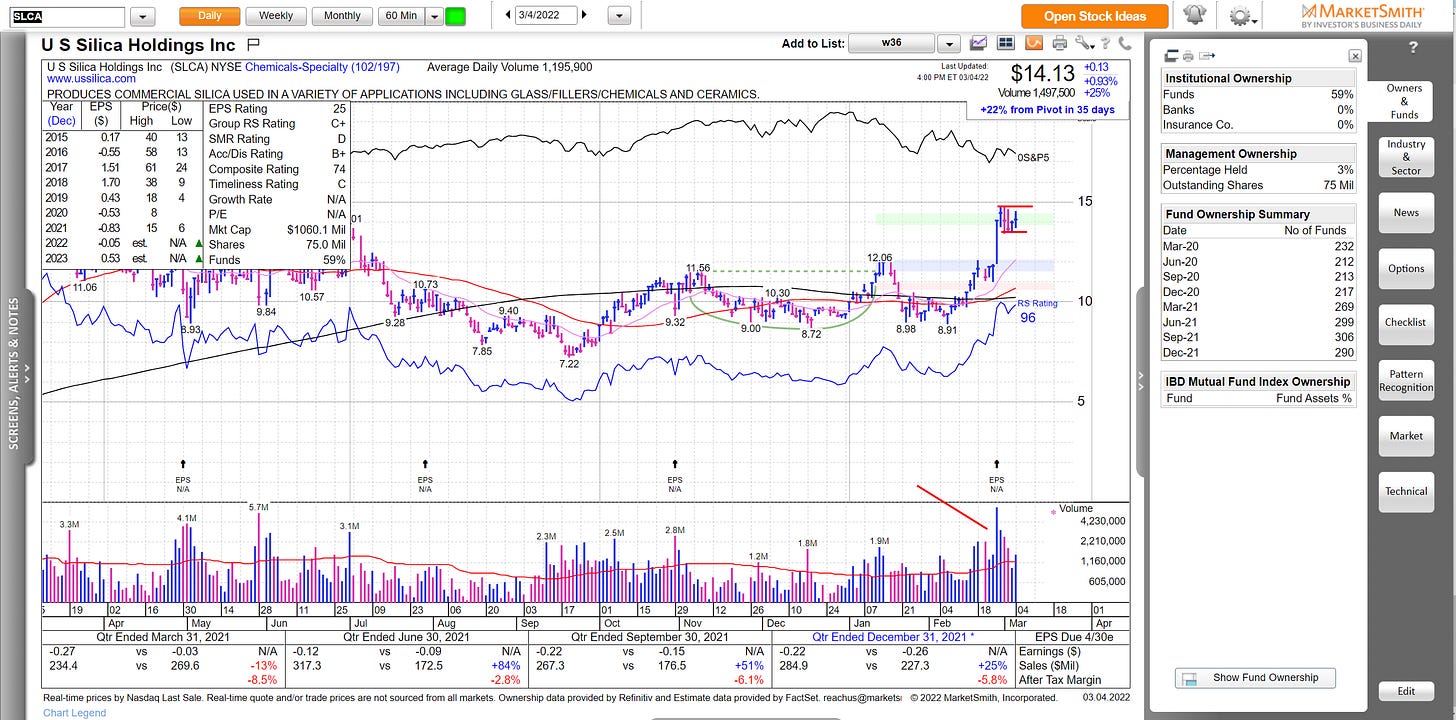The height and width of the screenshot is (720, 1456).
Task: Click the white question mark in sidebar
Action: pyautogui.click(x=1412, y=47)
